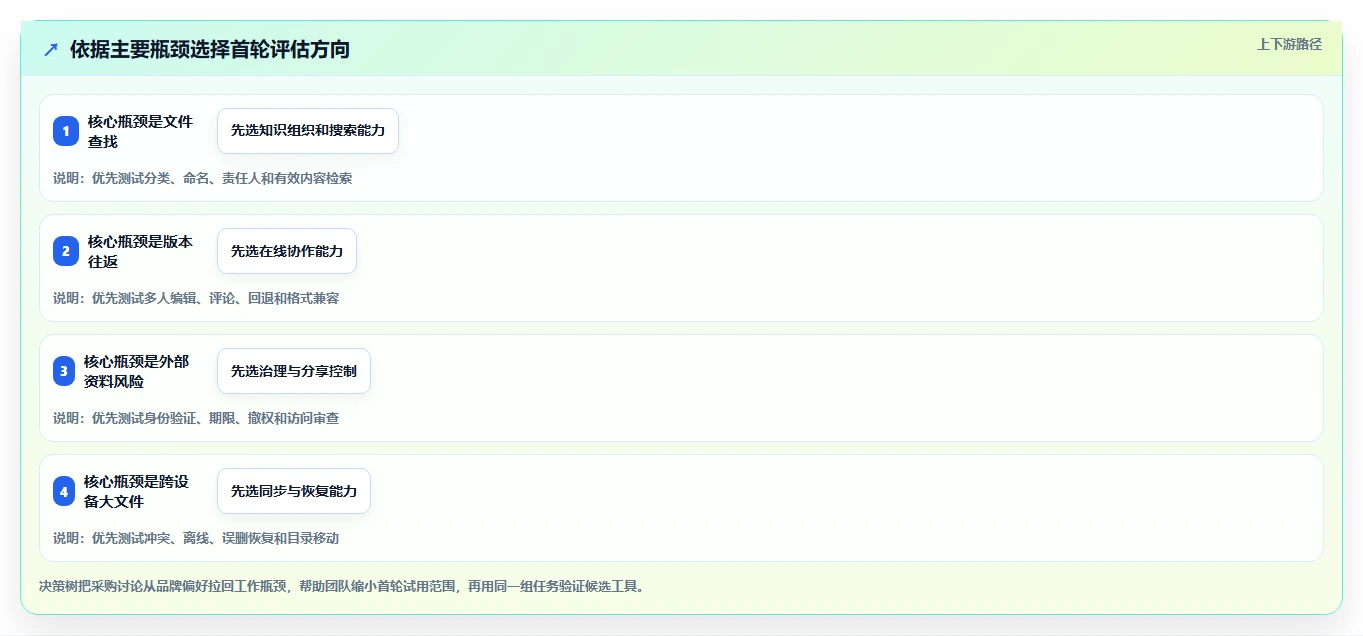1363x636 pixels.
Task: Click the footer text starting with 决策树把采购讨论
Action: [x=342, y=586]
